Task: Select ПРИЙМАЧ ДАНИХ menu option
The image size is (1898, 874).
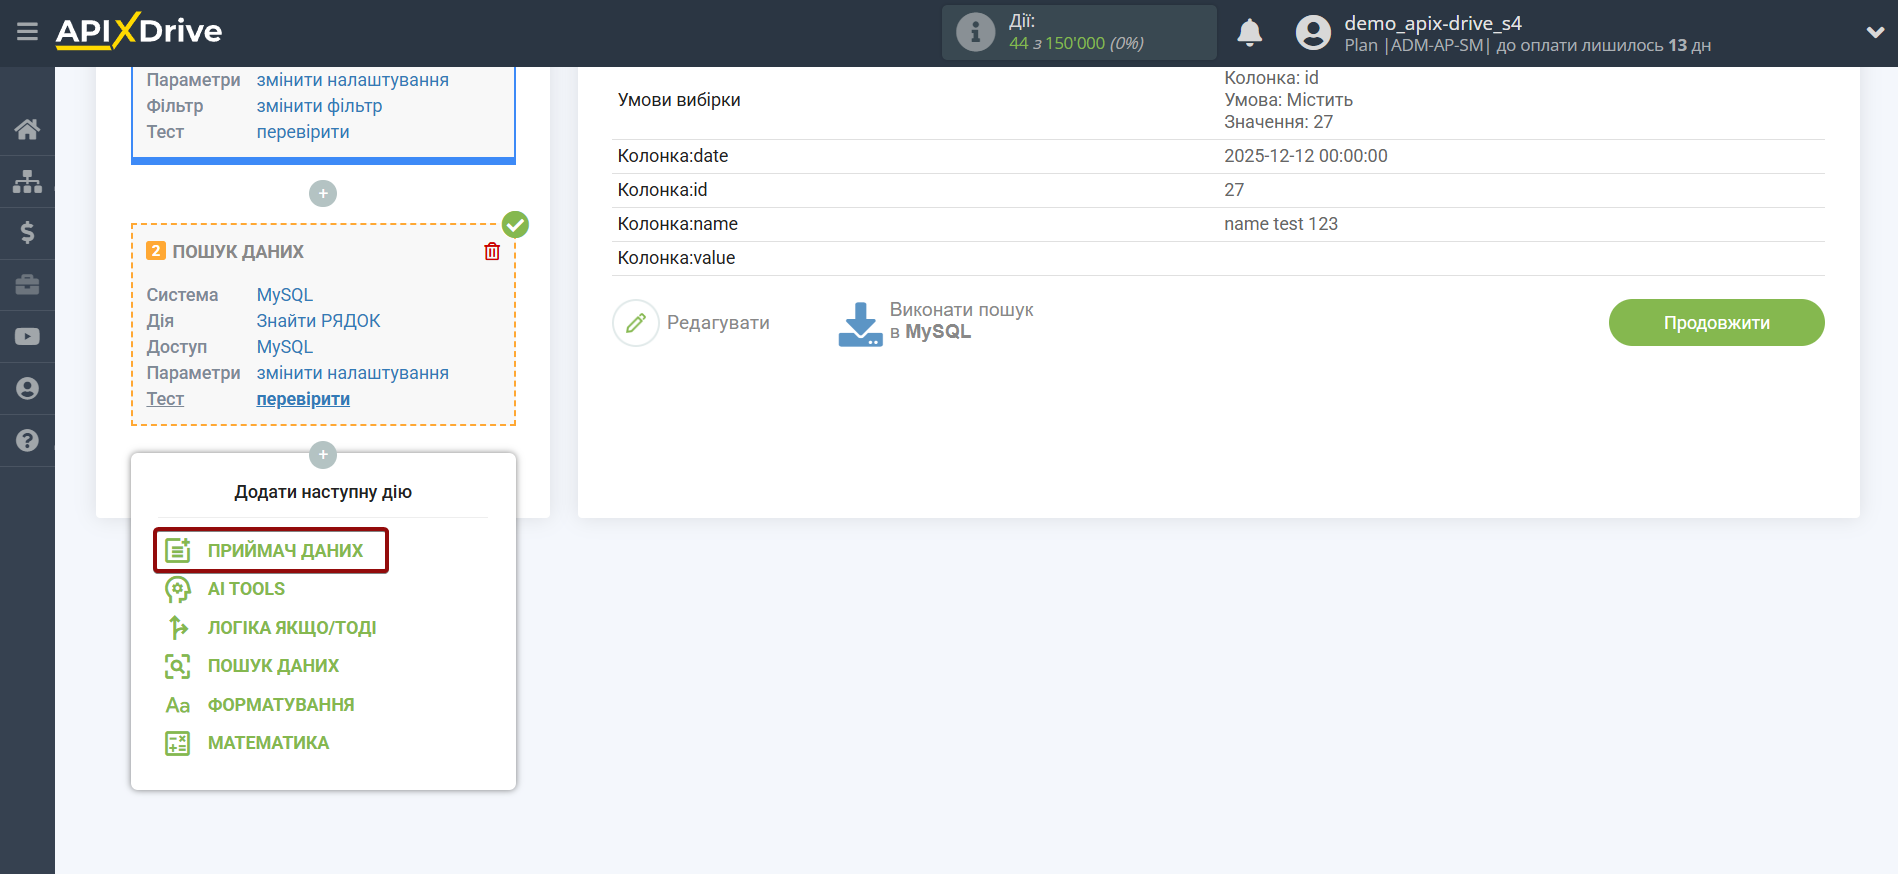Action: pyautogui.click(x=285, y=551)
